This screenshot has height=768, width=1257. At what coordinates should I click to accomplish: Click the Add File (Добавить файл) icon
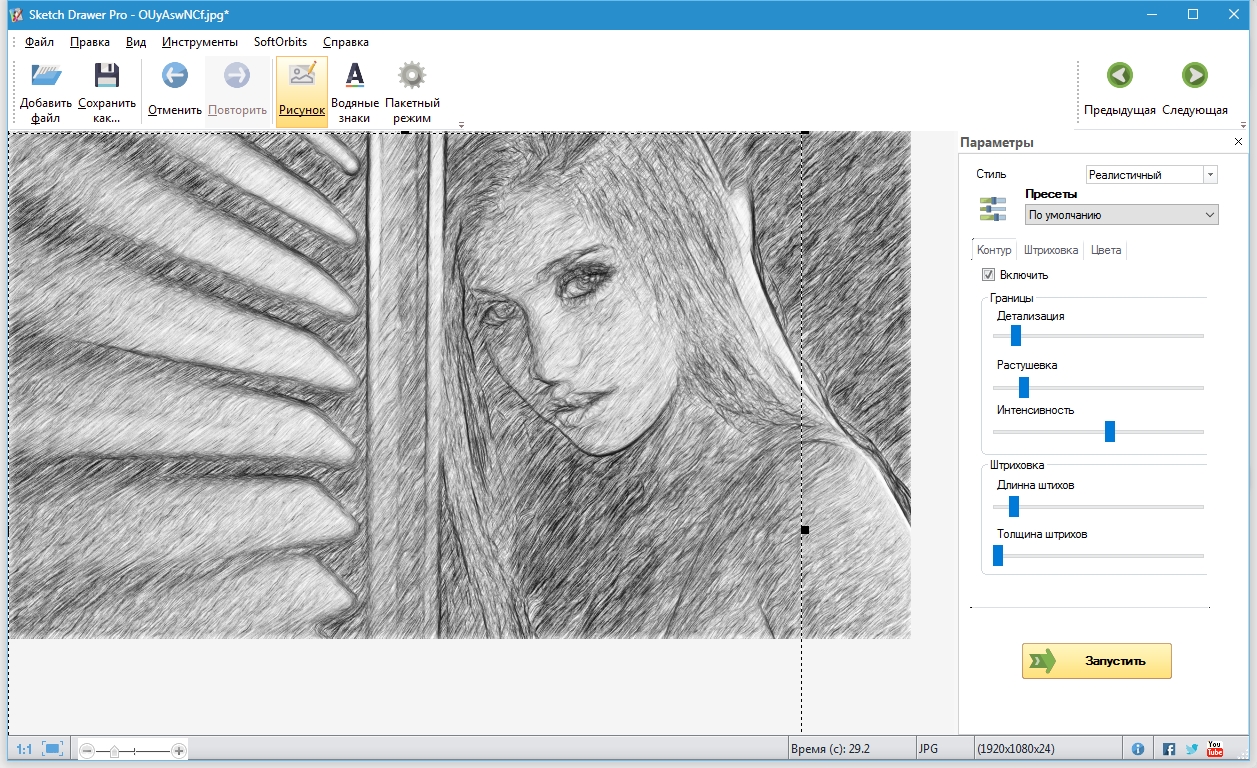(46, 76)
